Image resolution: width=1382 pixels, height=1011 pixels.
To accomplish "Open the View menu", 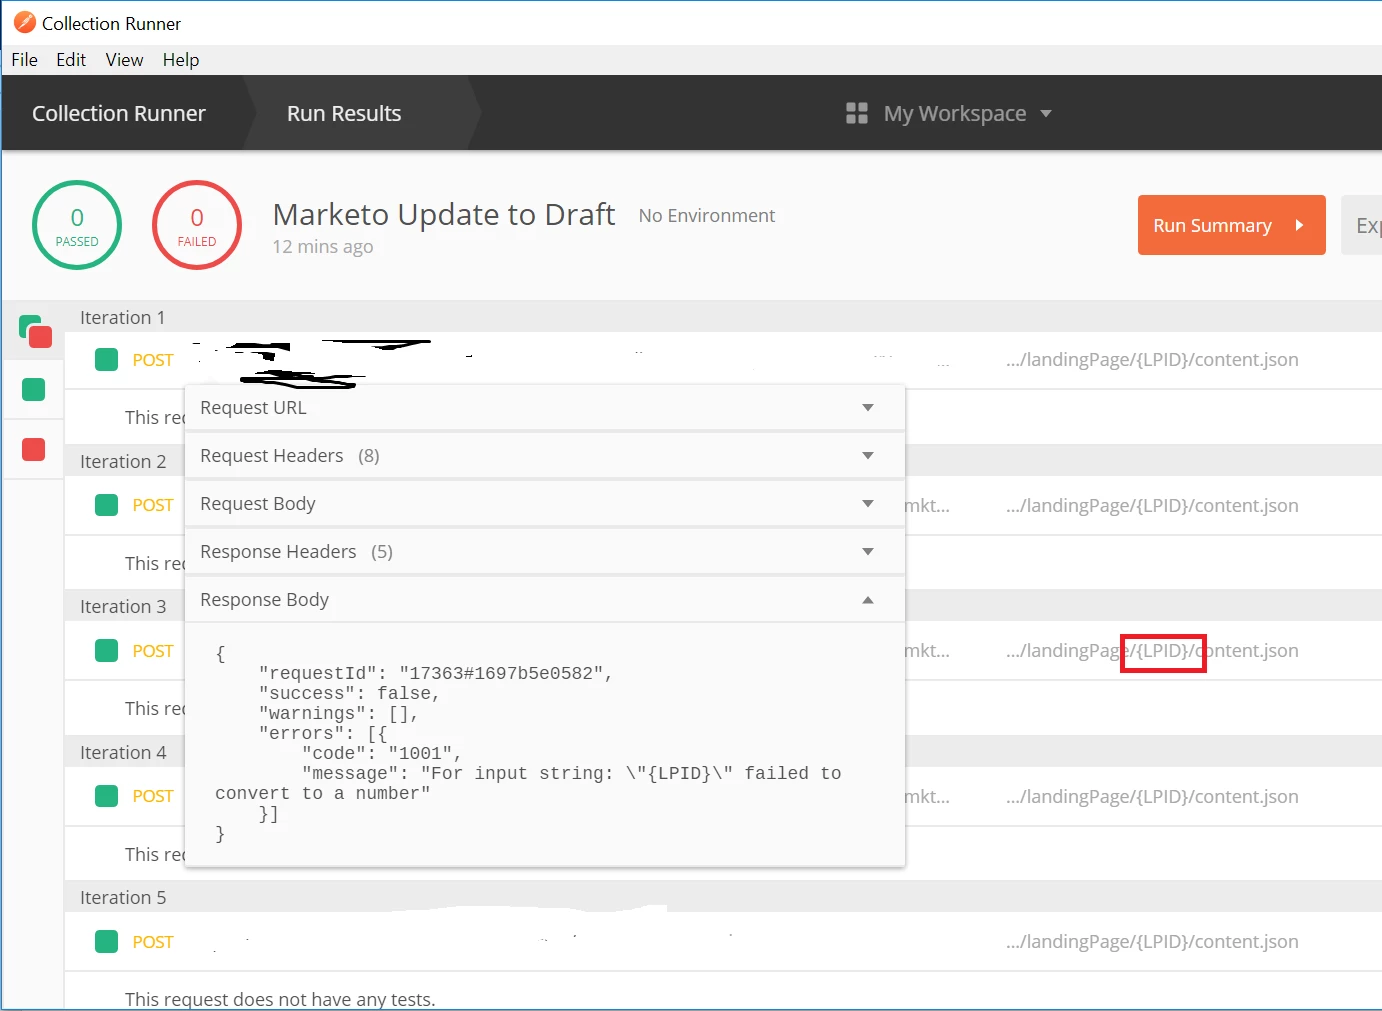I will click(124, 60).
